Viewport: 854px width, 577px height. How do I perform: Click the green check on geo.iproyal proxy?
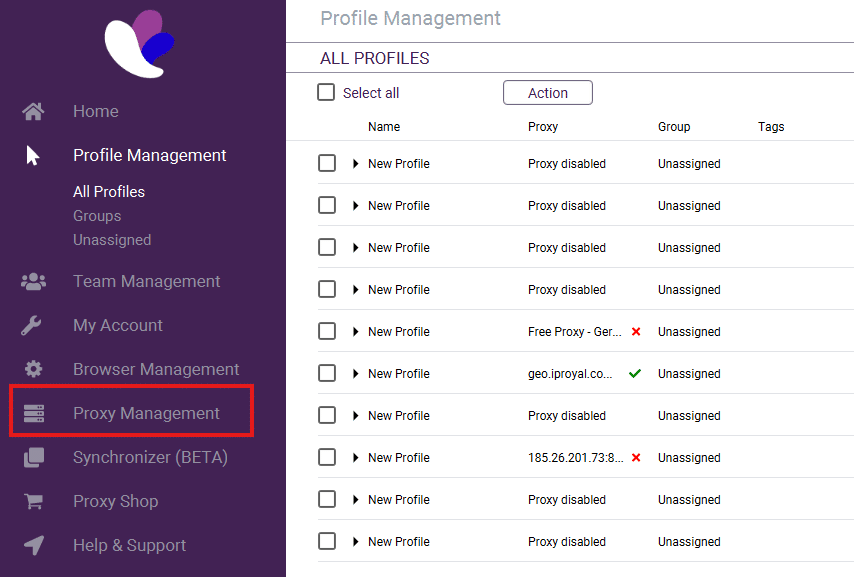[635, 374]
